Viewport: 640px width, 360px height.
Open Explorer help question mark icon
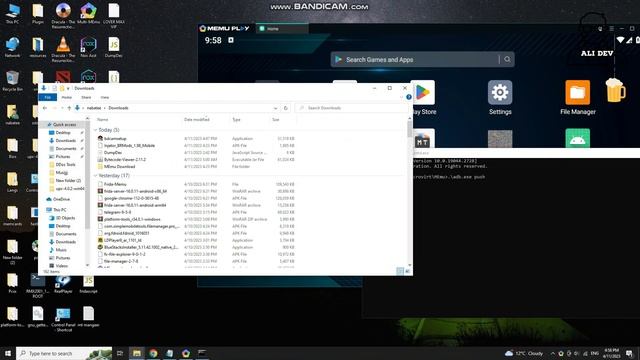pos(409,97)
